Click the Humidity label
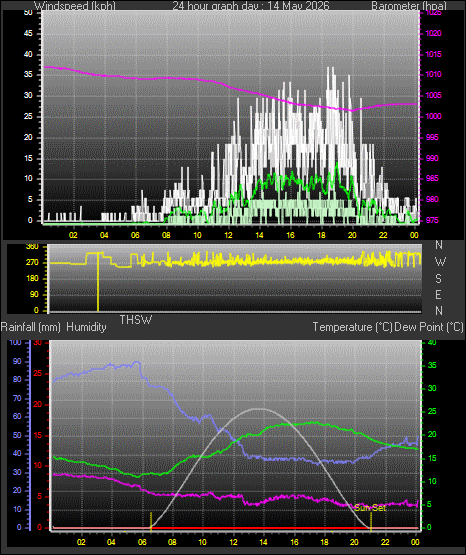The width and height of the screenshot is (466, 555). click(x=86, y=327)
